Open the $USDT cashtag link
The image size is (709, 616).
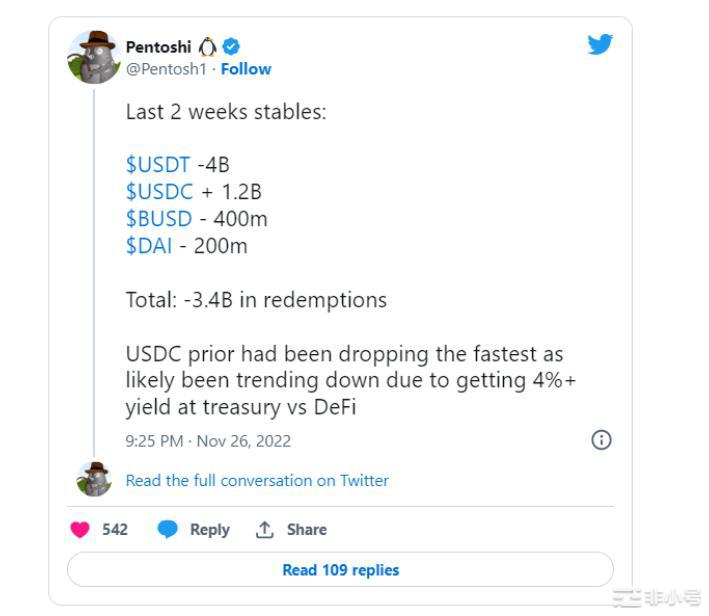coord(158,164)
